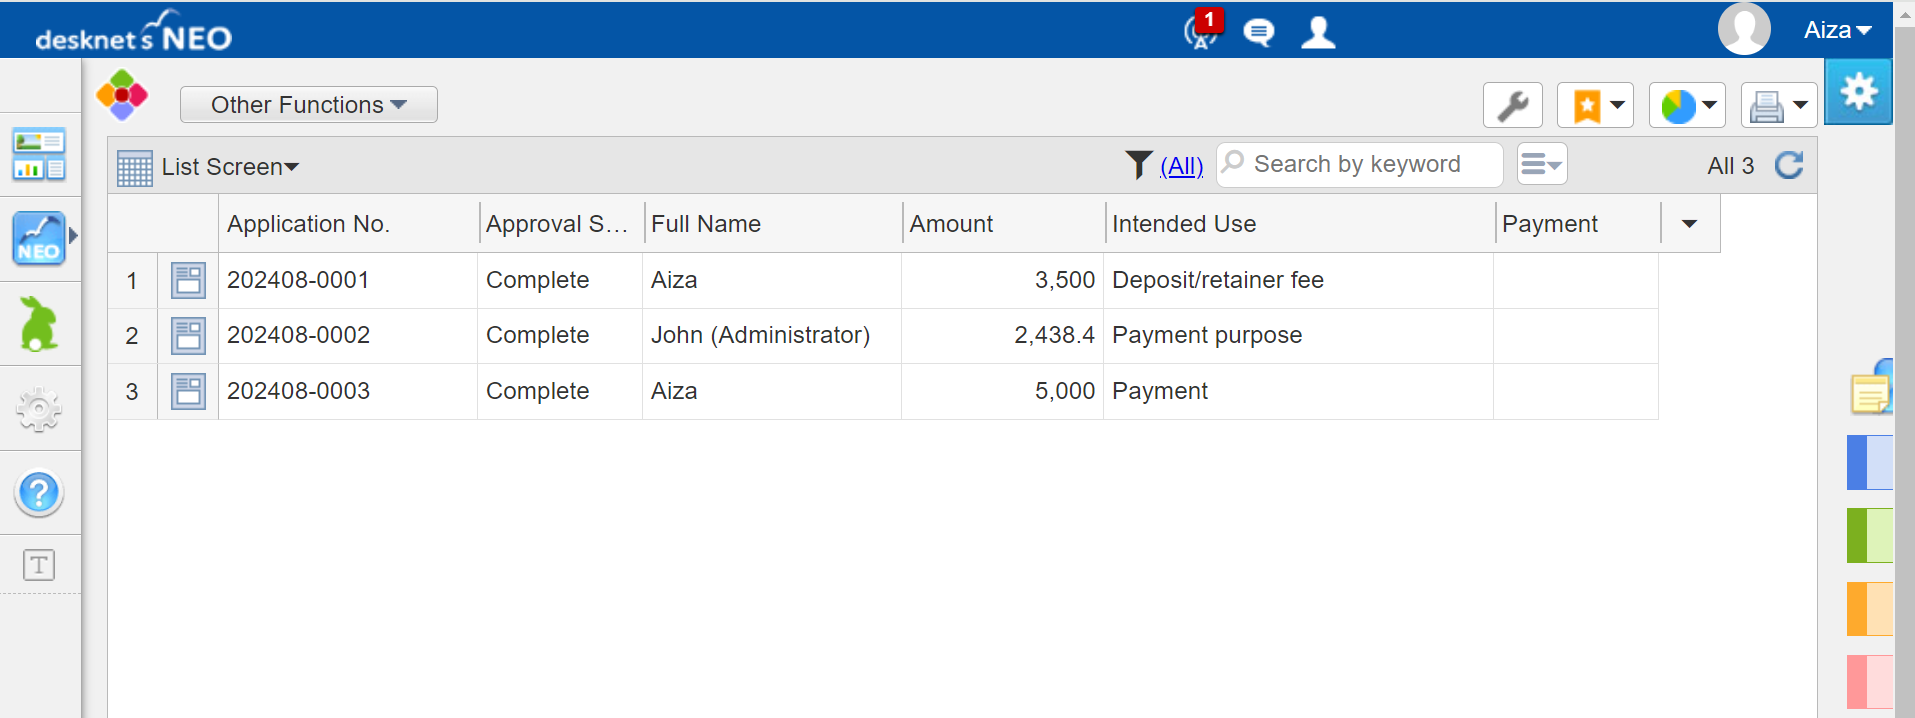The image size is (1915, 718).
Task: Click the blue gear cog button
Action: coord(1858,92)
